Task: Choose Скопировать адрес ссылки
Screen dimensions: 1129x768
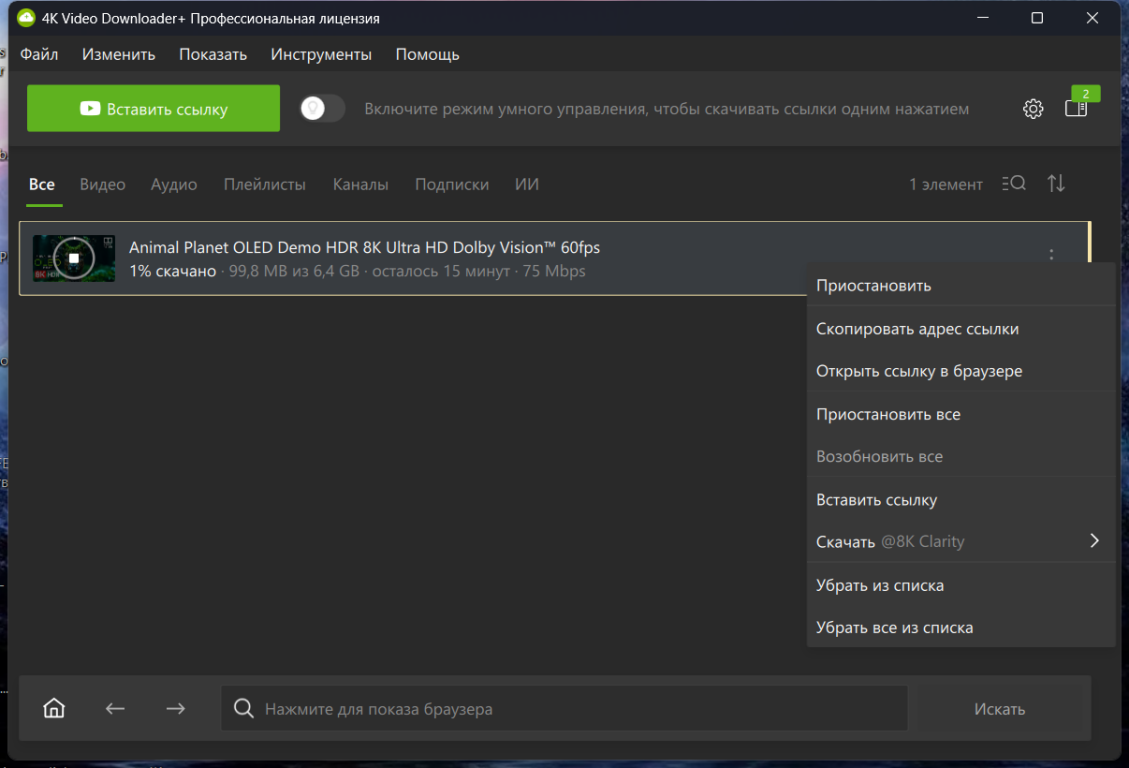Action: pyautogui.click(x=917, y=329)
